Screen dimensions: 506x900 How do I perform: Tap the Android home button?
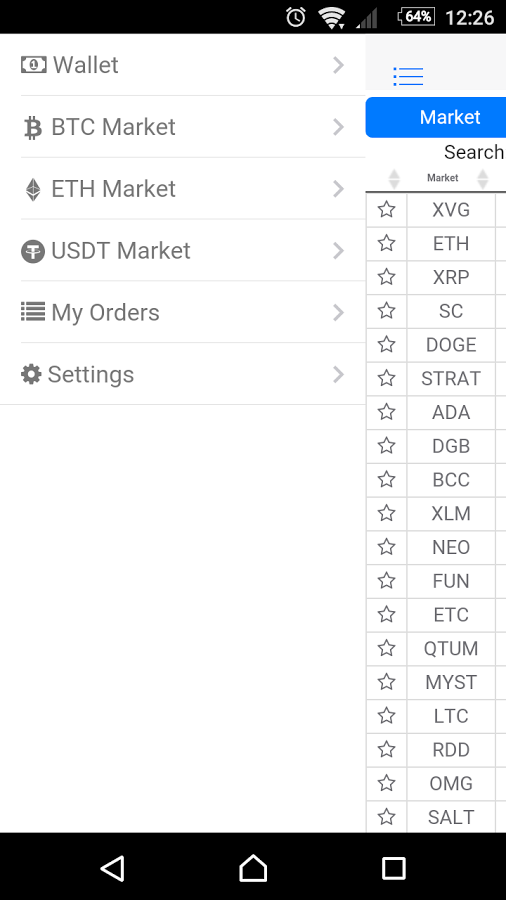[x=253, y=868]
